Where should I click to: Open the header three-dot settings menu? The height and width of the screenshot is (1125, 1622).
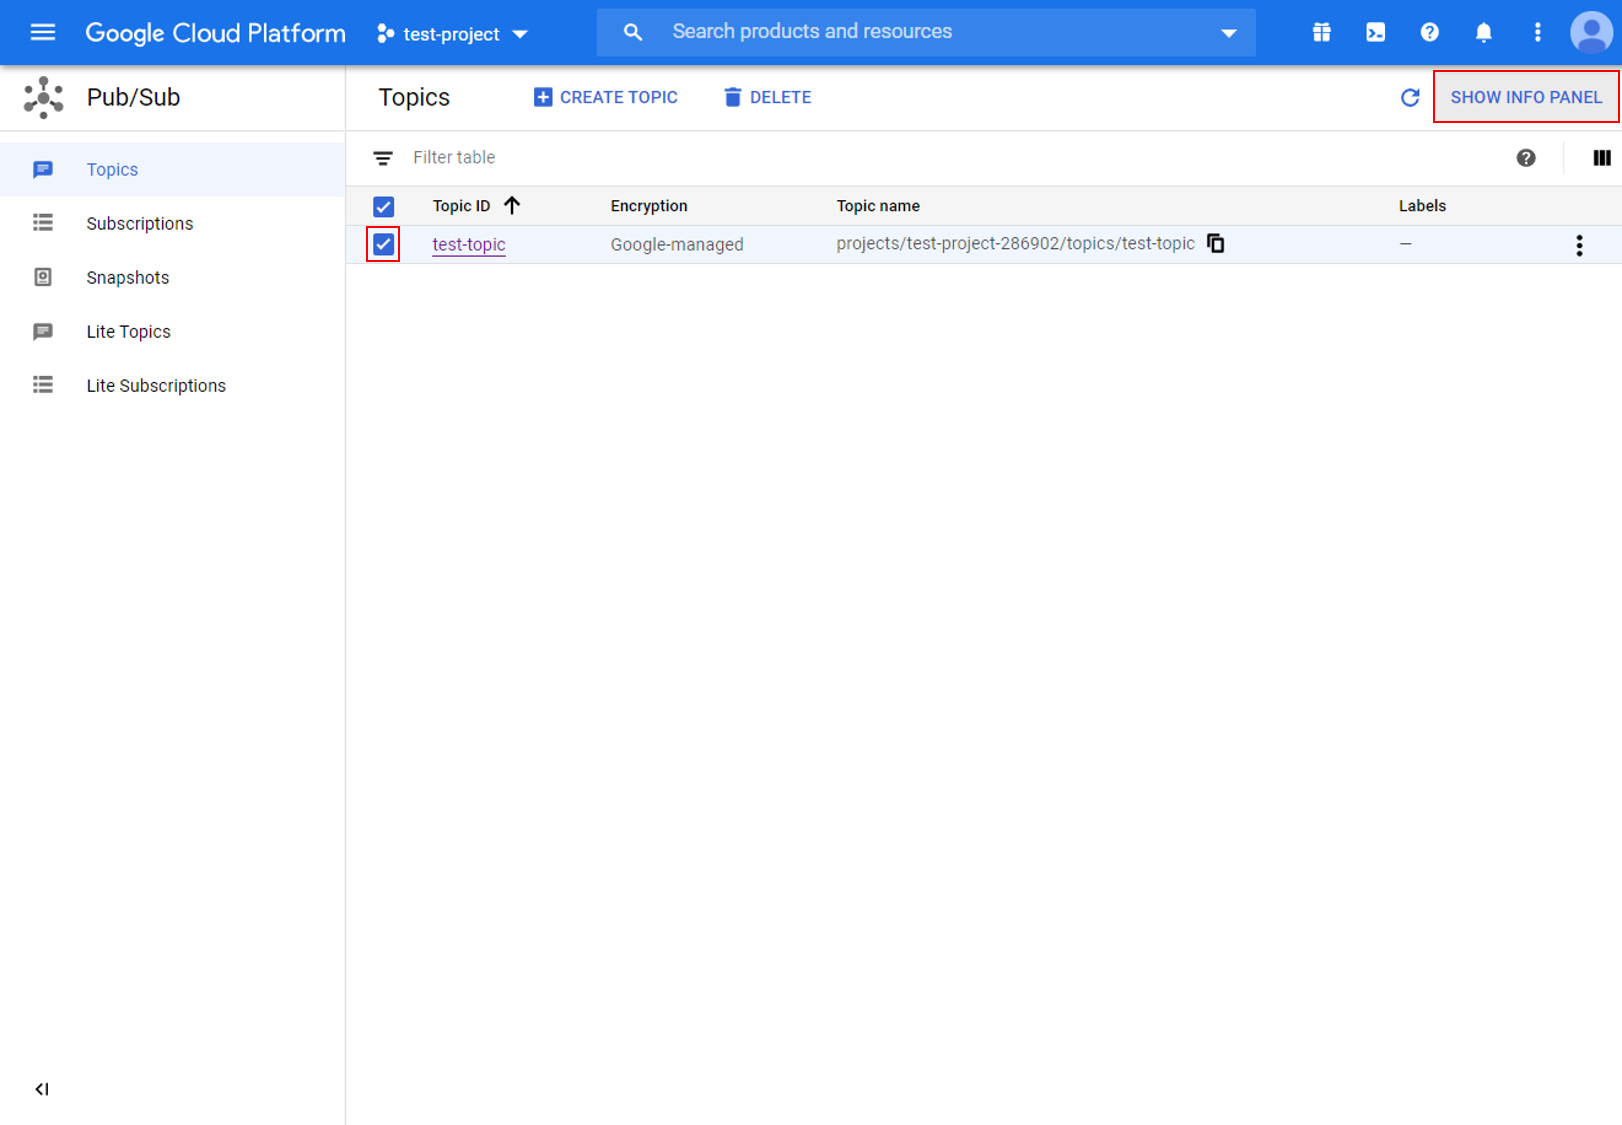click(x=1538, y=32)
